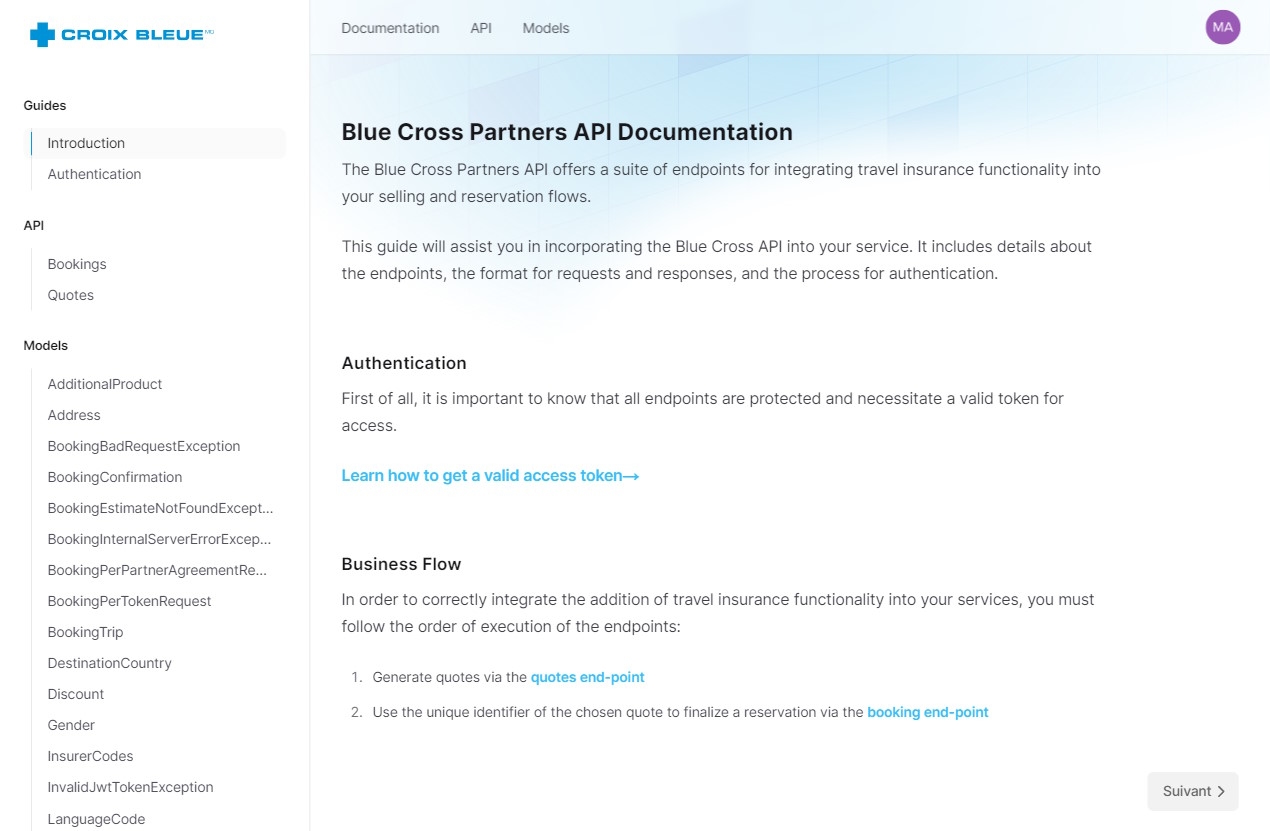Image resolution: width=1270 pixels, height=831 pixels.
Task: Click the valid access token link
Action: tap(490, 475)
